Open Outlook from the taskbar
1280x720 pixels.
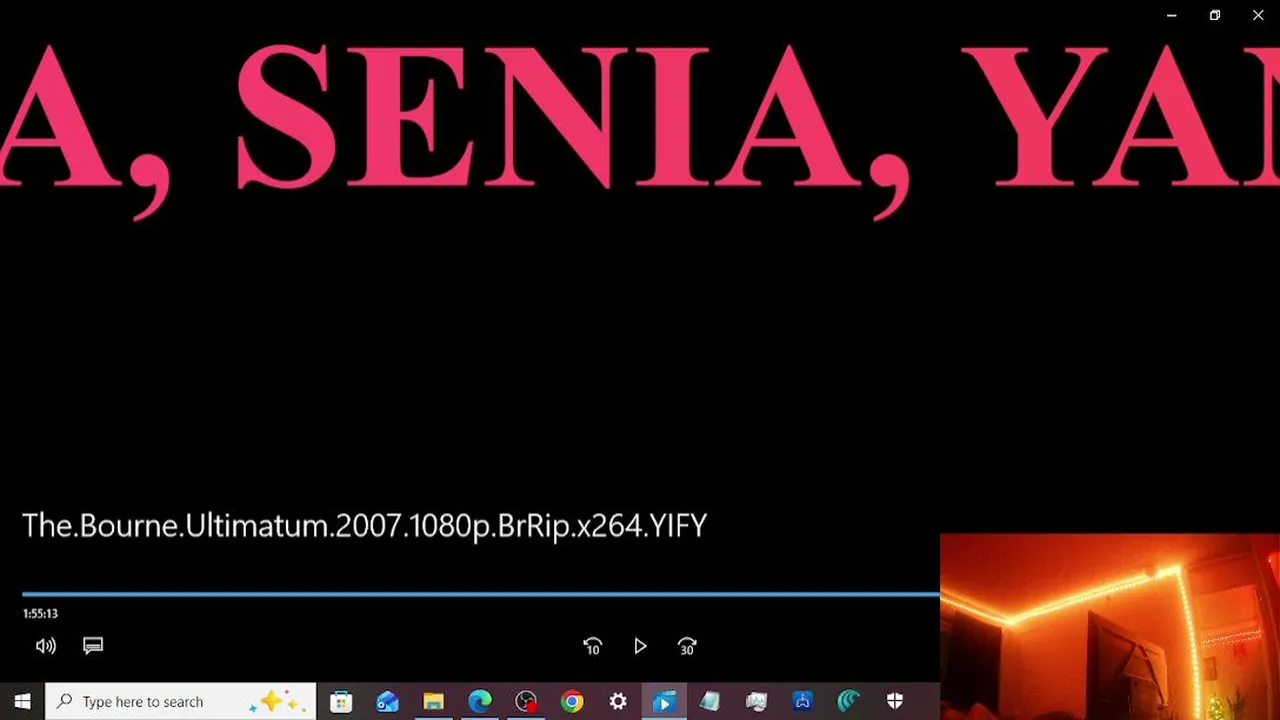[387, 701]
